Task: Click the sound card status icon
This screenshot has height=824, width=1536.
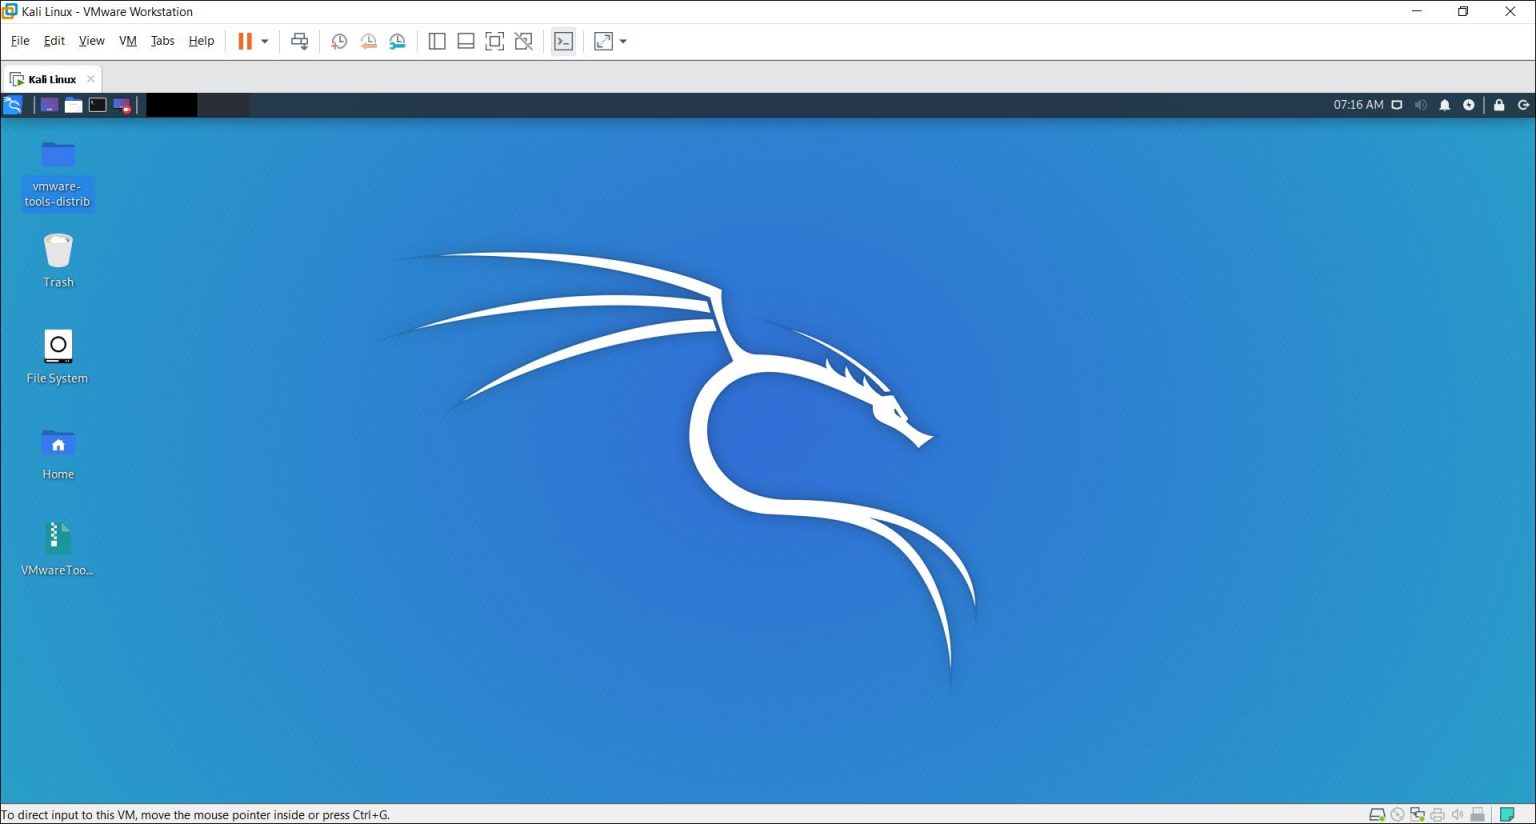Action: pos(1458,815)
